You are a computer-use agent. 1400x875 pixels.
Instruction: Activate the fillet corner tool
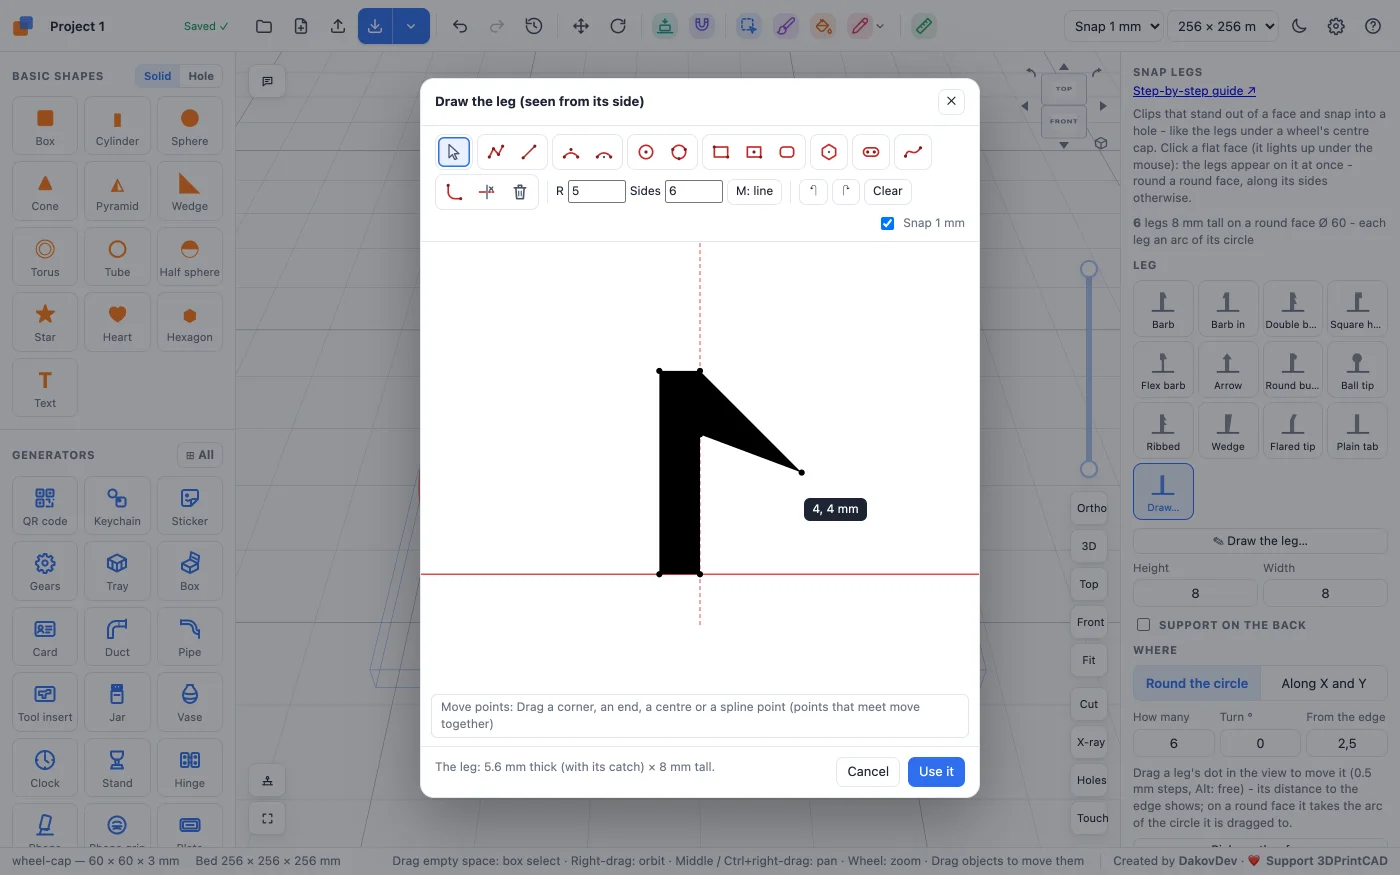454,192
